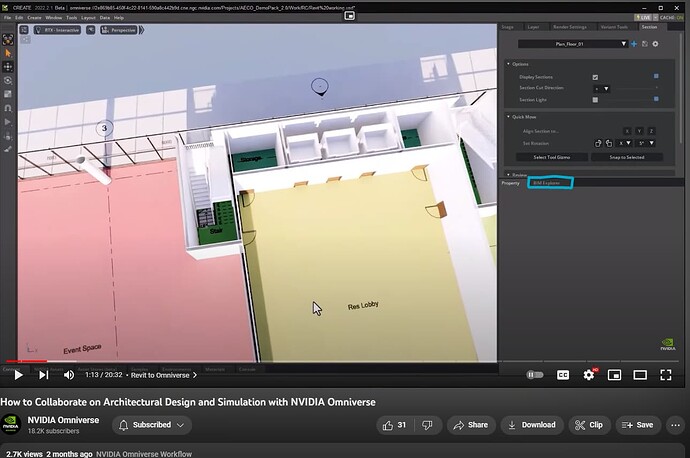Switch to the Layer tab
690x458 pixels.
533,27
